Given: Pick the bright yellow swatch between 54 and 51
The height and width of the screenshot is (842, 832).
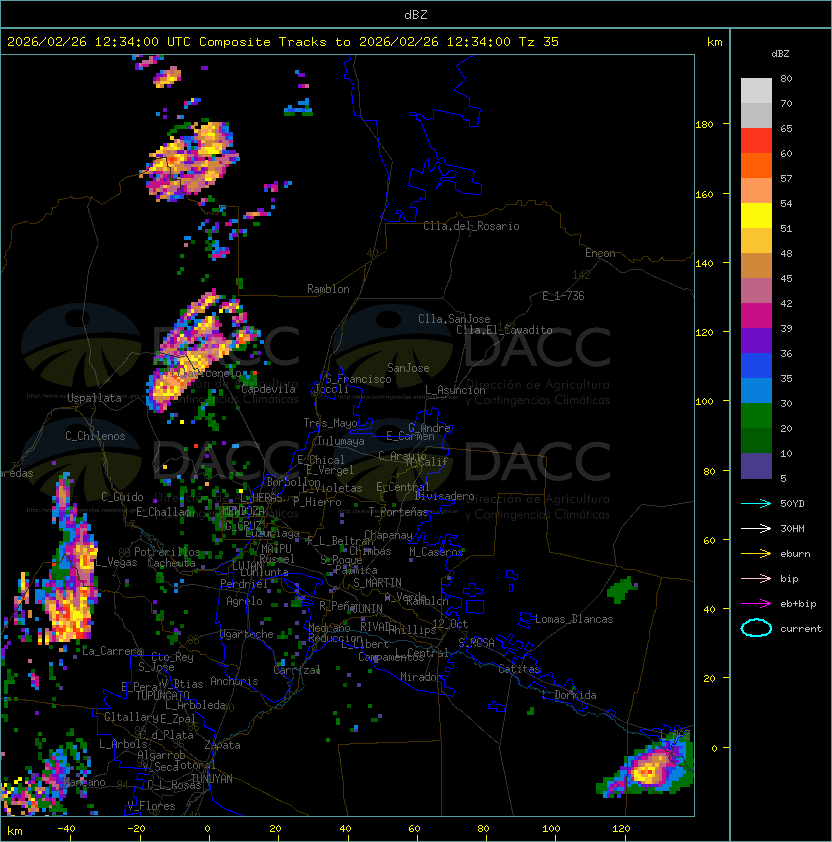Looking at the screenshot, I should pyautogui.click(x=756, y=215).
